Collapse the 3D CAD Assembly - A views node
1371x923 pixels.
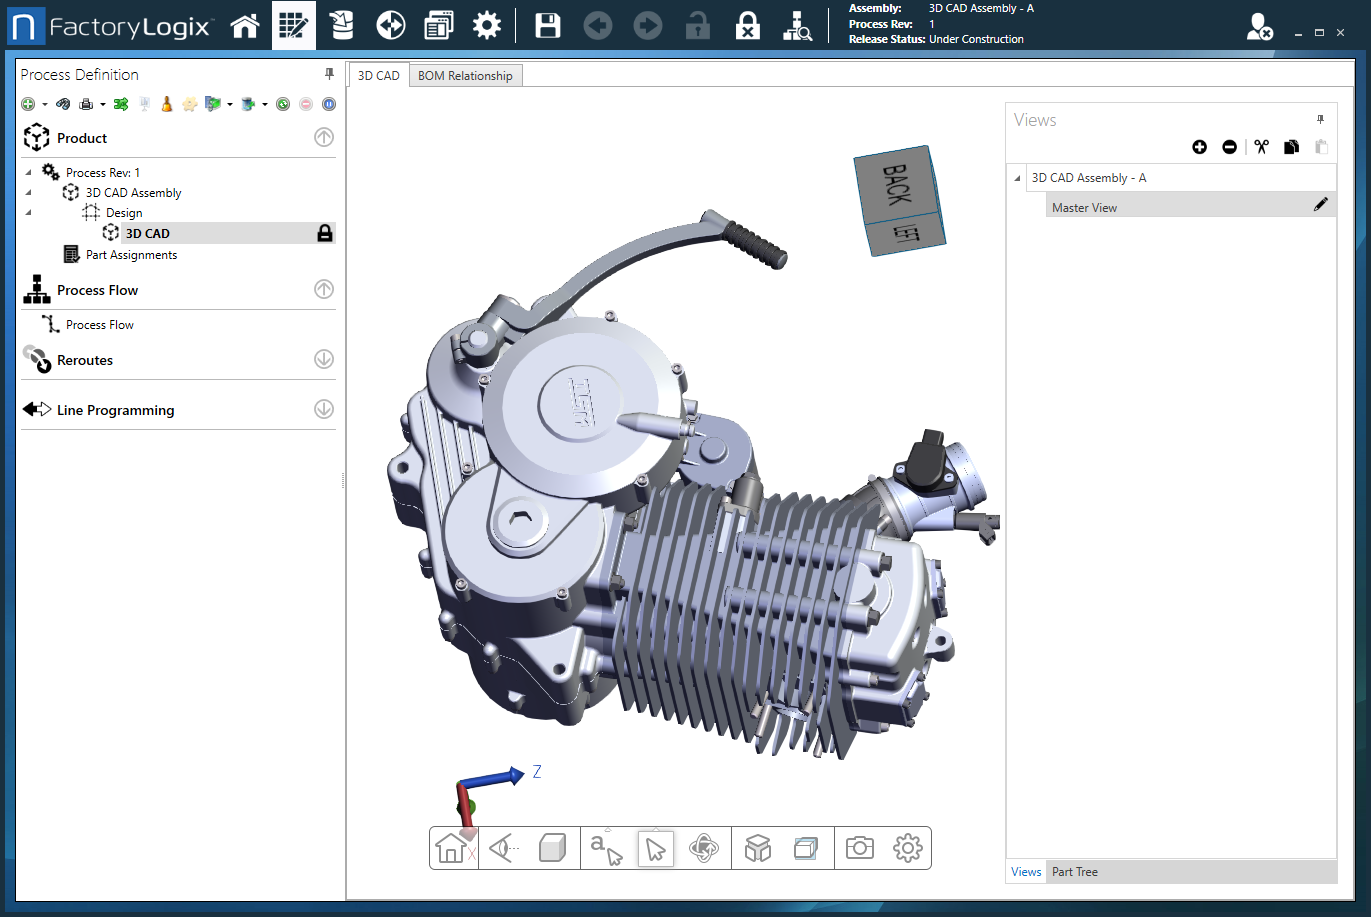(1018, 178)
